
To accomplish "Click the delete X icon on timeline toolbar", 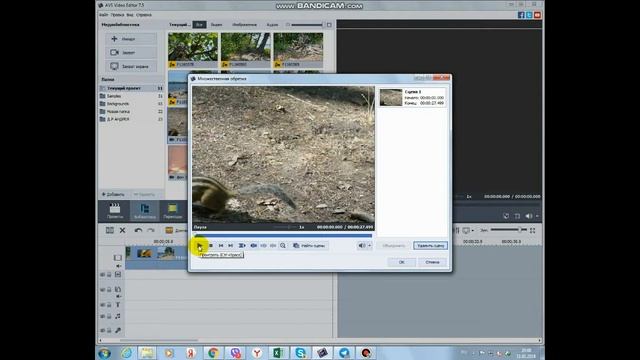I will pyautogui.click(x=122, y=230).
